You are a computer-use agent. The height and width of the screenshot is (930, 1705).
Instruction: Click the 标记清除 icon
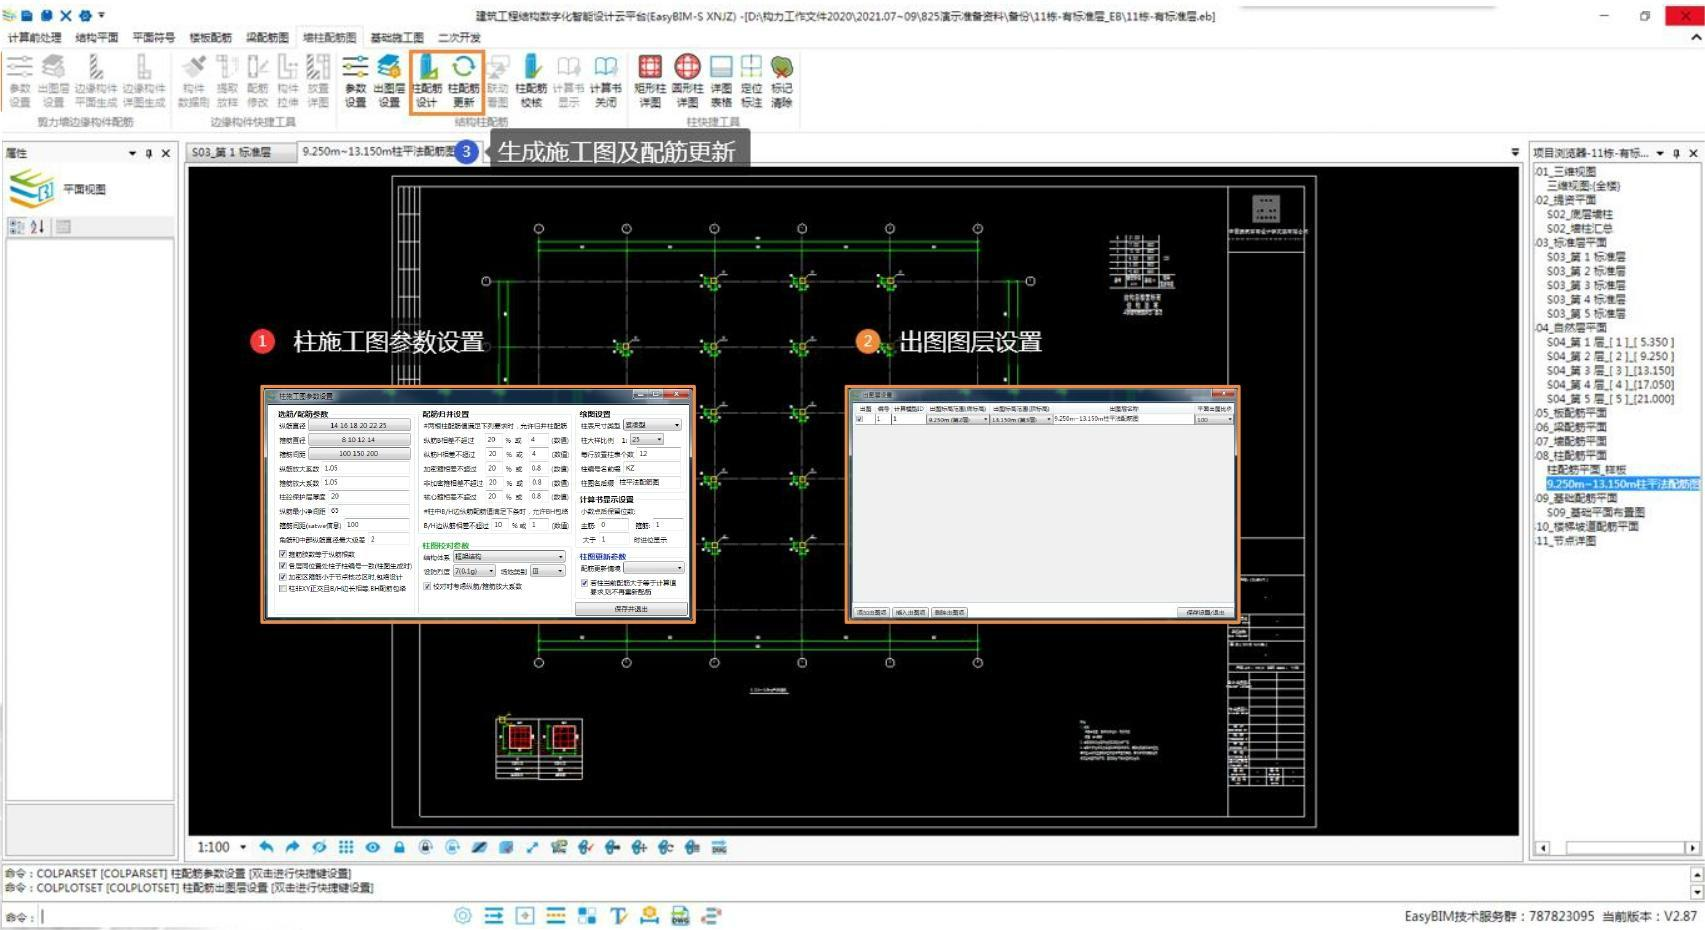(x=782, y=68)
